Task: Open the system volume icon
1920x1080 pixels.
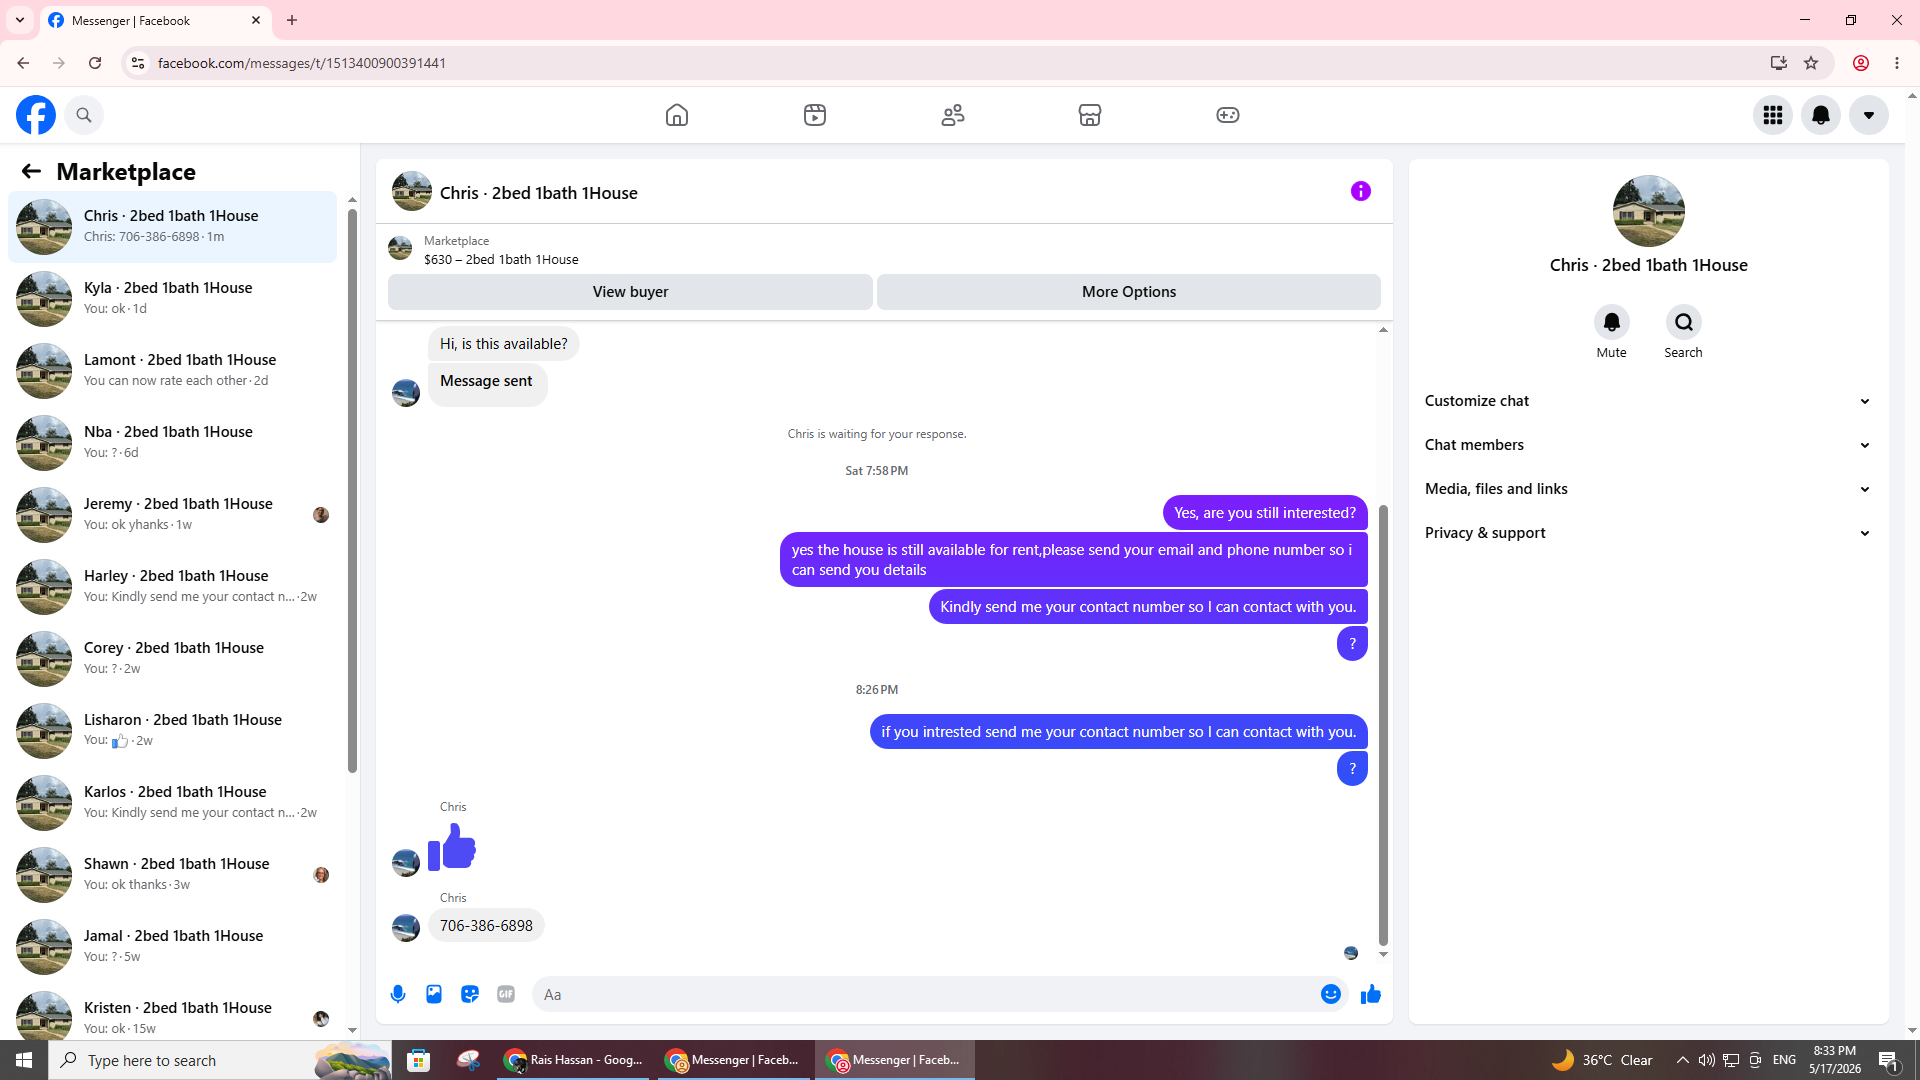Action: pyautogui.click(x=1706, y=1060)
